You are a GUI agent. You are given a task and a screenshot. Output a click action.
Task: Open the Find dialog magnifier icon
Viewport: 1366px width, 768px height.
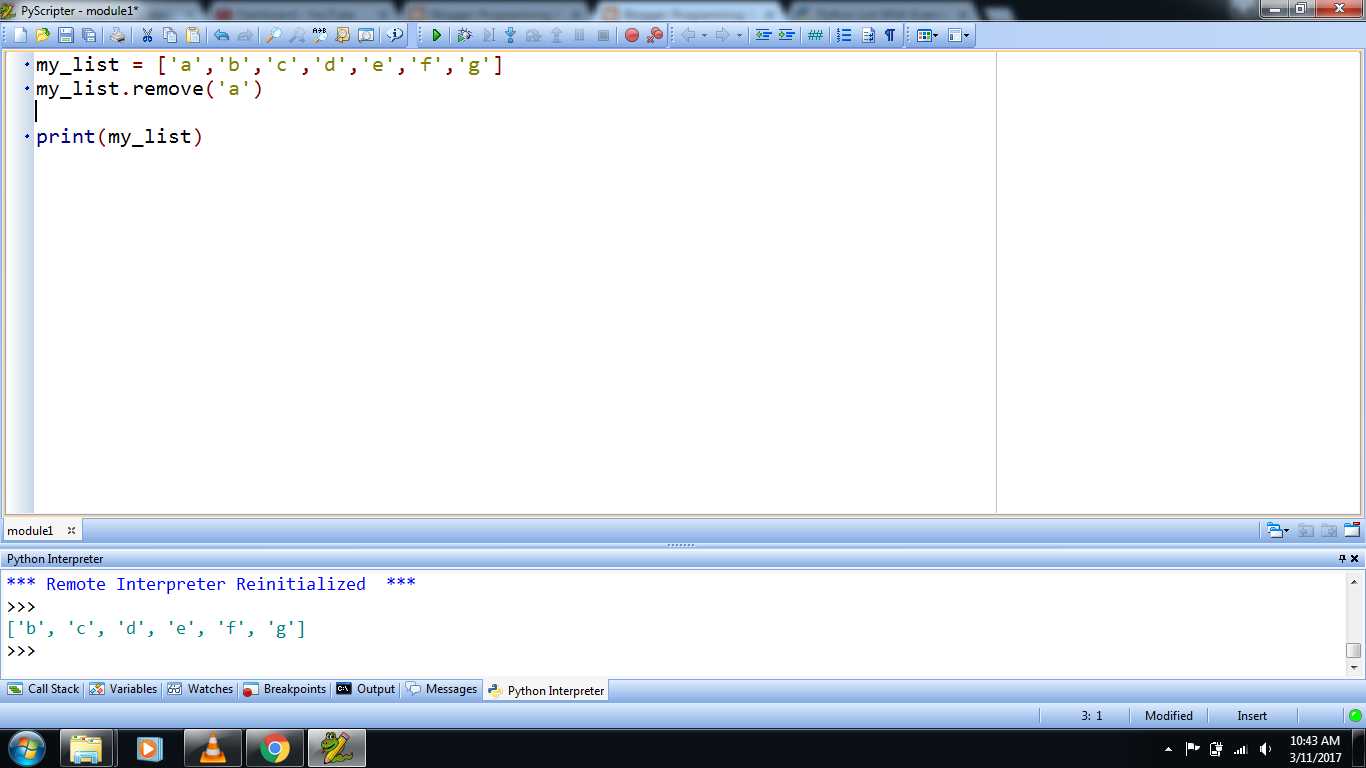pyautogui.click(x=274, y=35)
